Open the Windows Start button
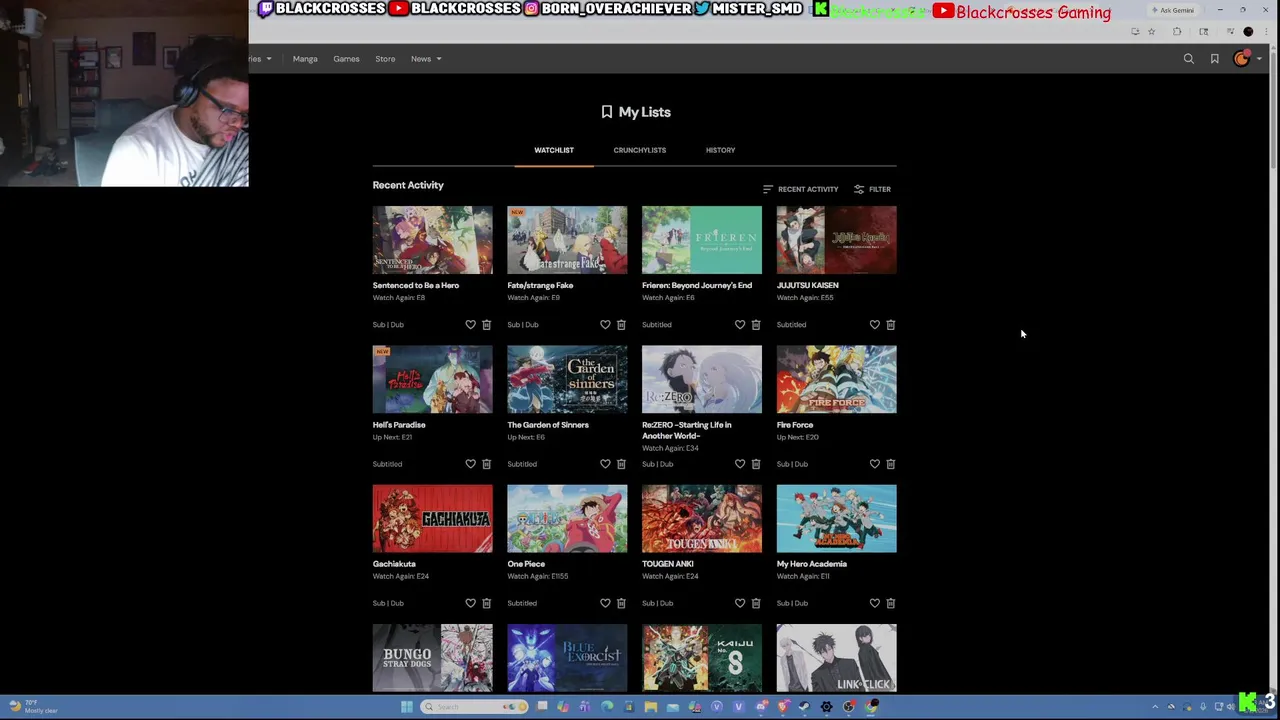Image resolution: width=1280 pixels, height=720 pixels. click(x=407, y=707)
